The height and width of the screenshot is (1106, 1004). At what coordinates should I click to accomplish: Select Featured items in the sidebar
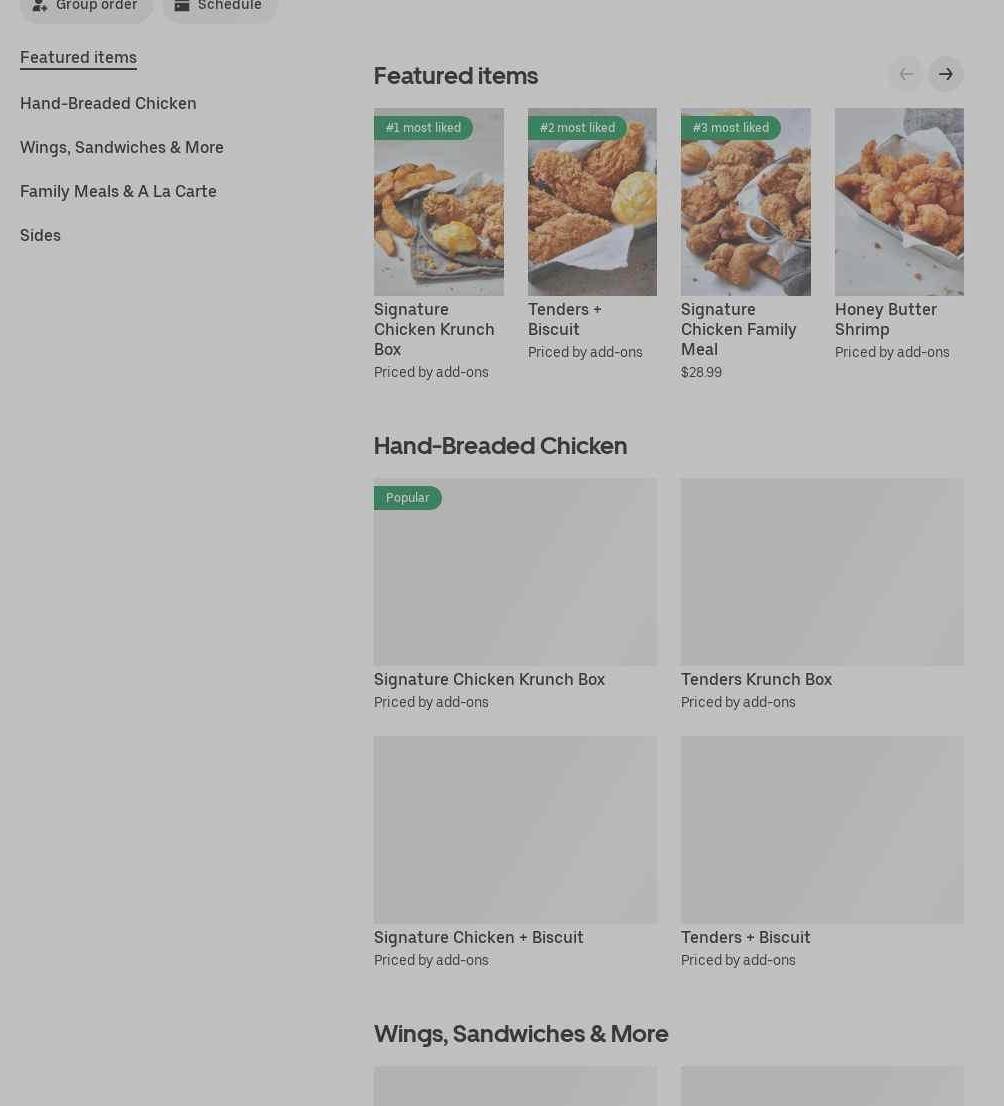78,58
